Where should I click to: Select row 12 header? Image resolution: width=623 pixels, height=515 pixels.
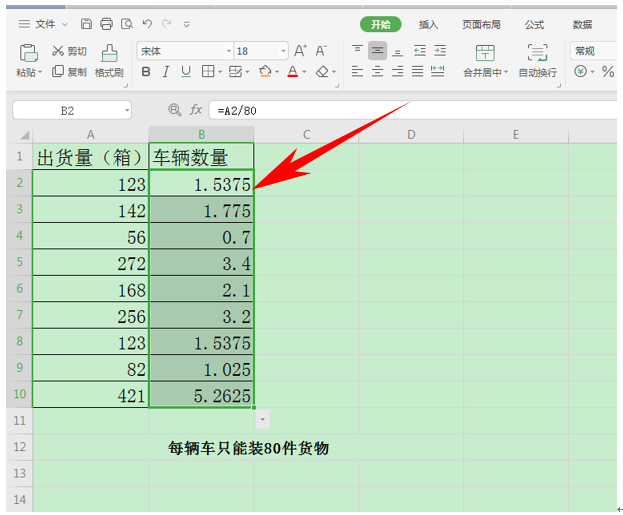coord(19,447)
